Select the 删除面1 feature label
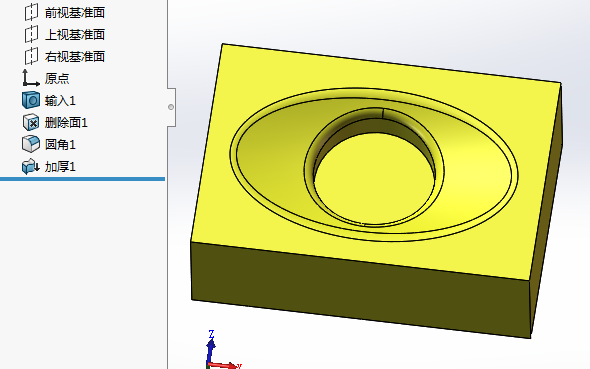This screenshot has height=369, width=590. tap(66, 123)
